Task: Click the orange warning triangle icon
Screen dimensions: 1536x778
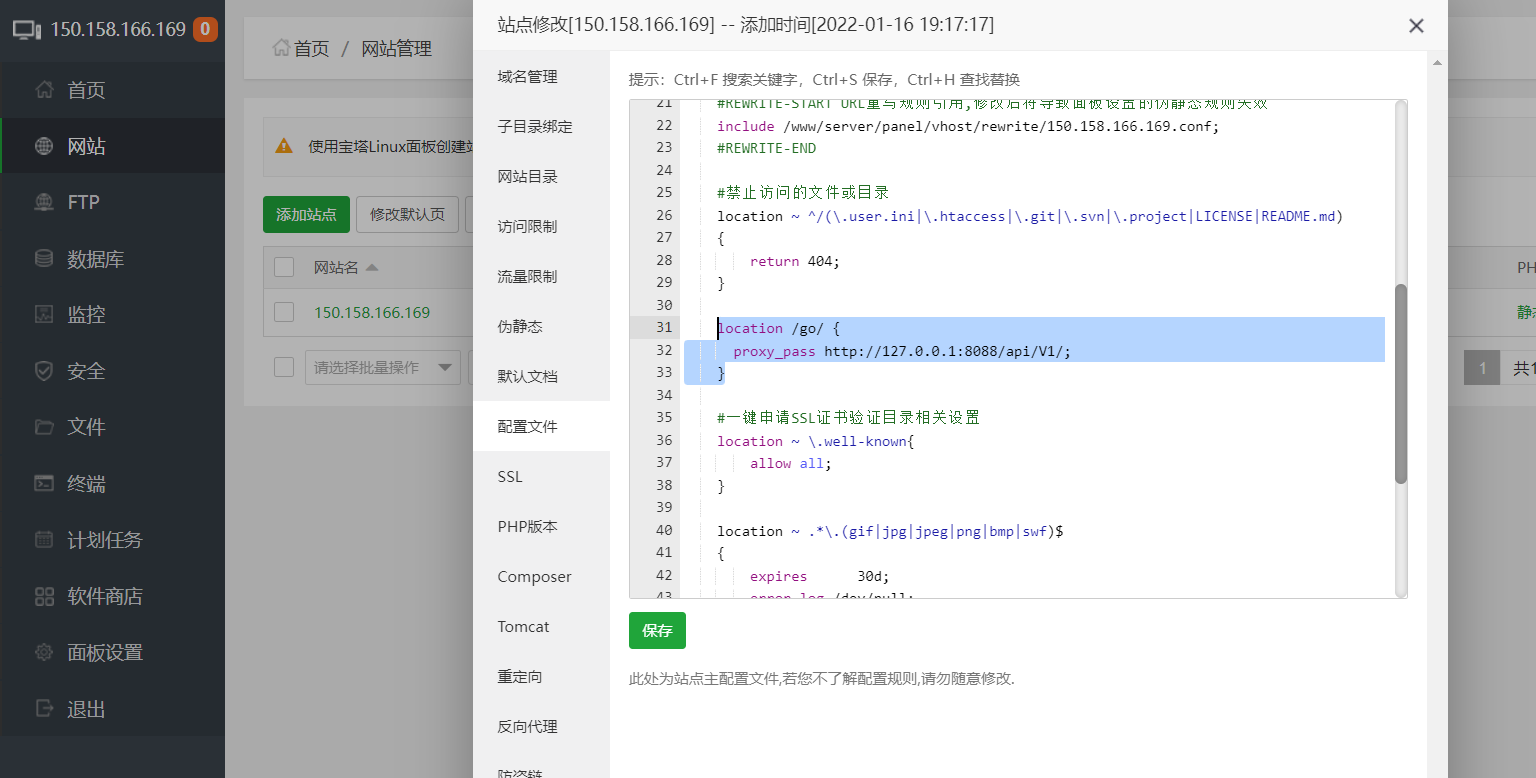Action: point(284,146)
